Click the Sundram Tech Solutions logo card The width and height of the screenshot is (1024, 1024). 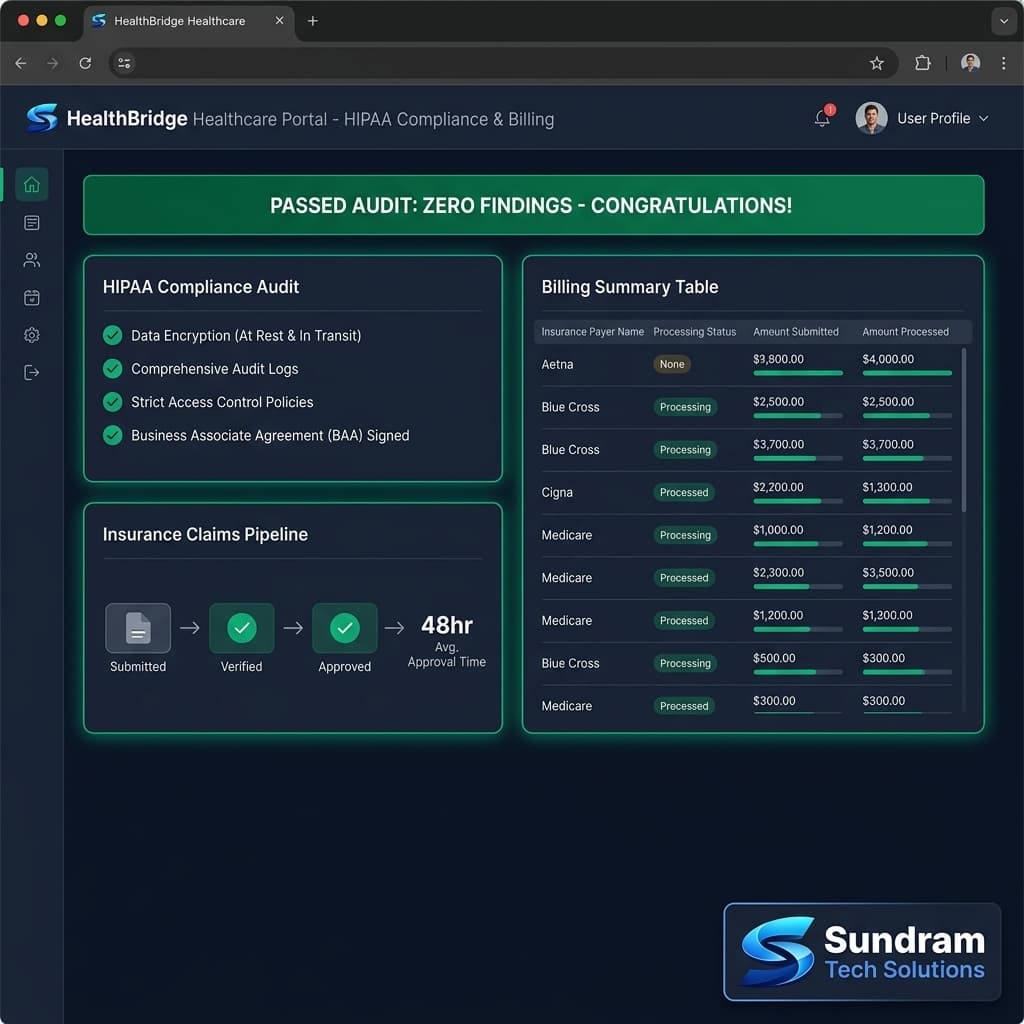pos(862,952)
